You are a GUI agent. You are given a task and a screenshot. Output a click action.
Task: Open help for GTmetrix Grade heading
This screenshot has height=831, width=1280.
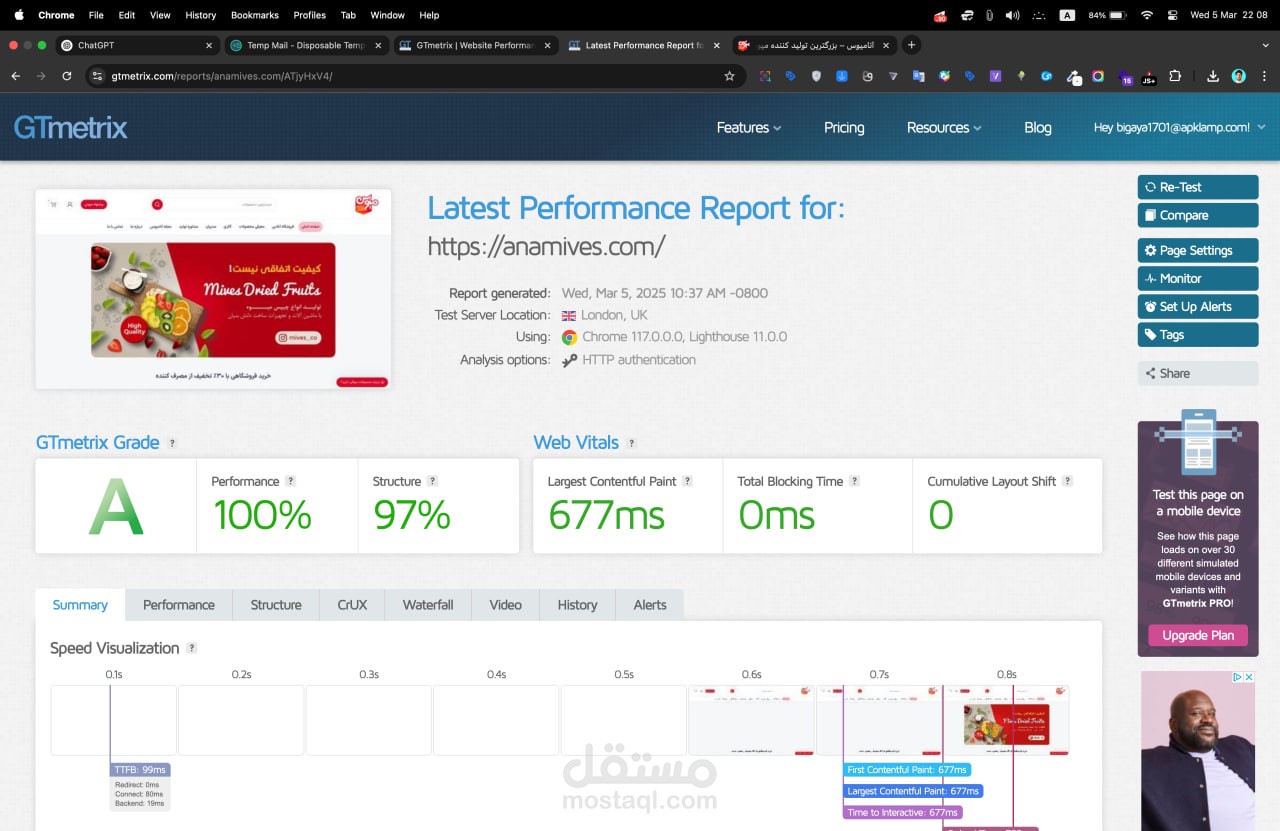click(x=173, y=443)
